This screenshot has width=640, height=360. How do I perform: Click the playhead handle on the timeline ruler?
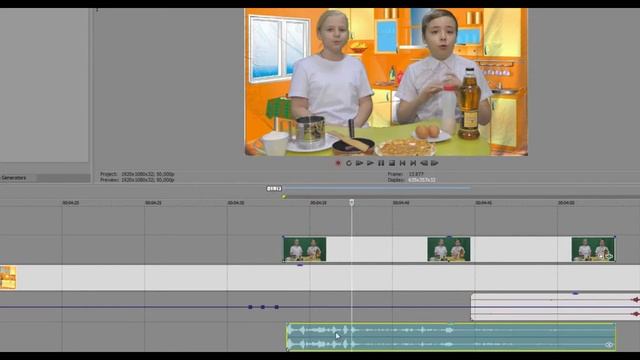(x=352, y=202)
